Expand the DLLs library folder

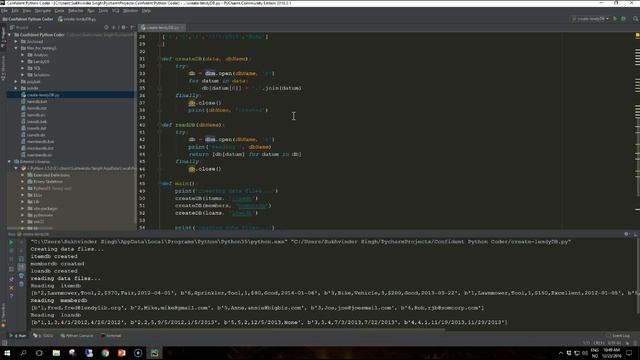22,195
